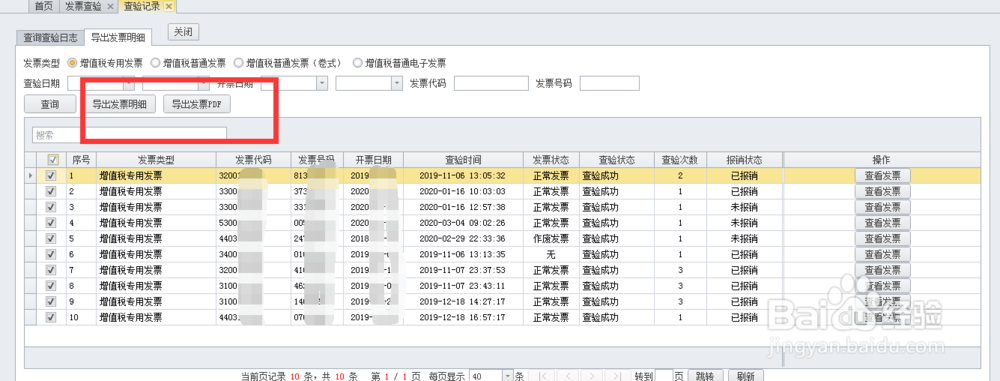
Task: Go to first page of records
Action: coord(542,376)
